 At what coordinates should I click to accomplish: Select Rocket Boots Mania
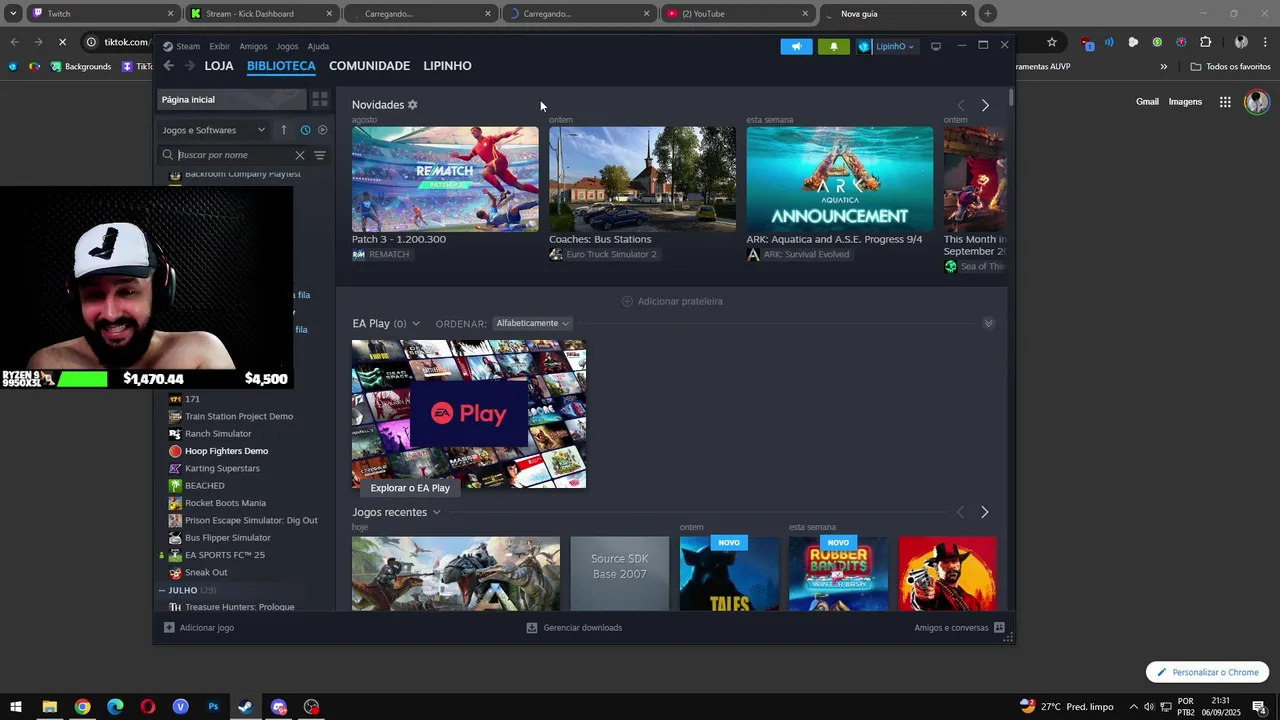tap(225, 503)
